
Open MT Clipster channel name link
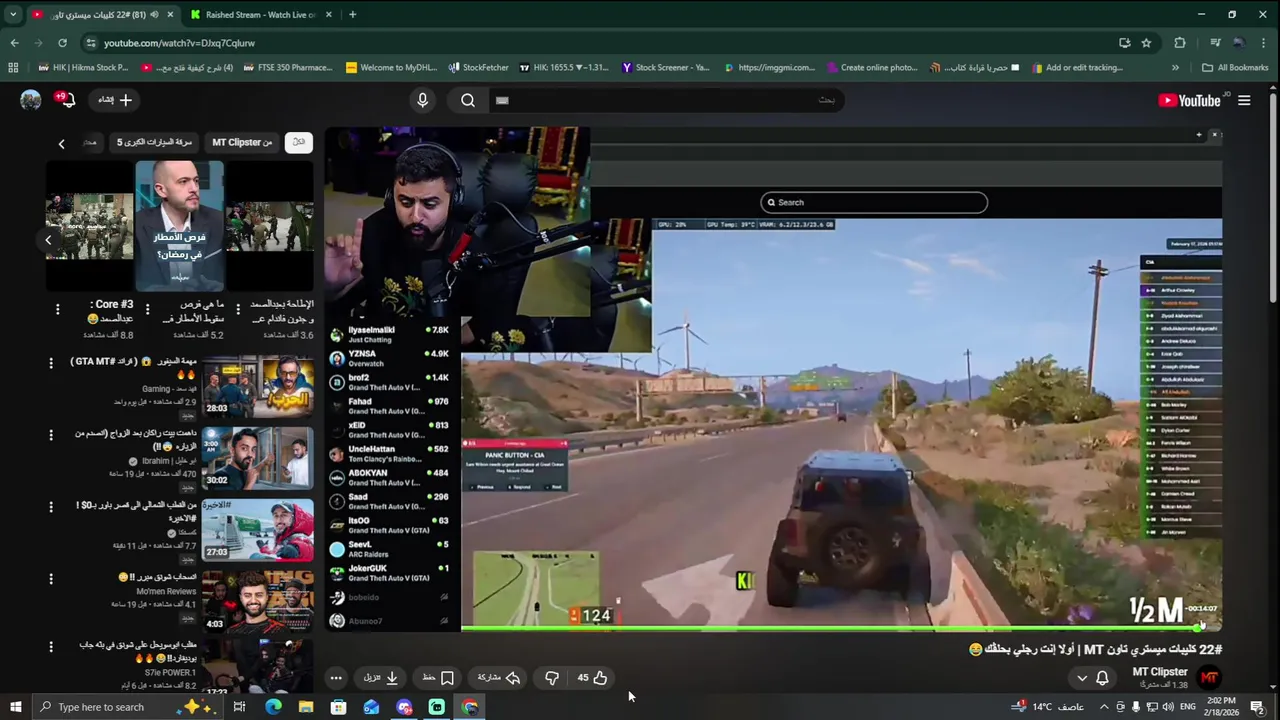pos(1160,672)
